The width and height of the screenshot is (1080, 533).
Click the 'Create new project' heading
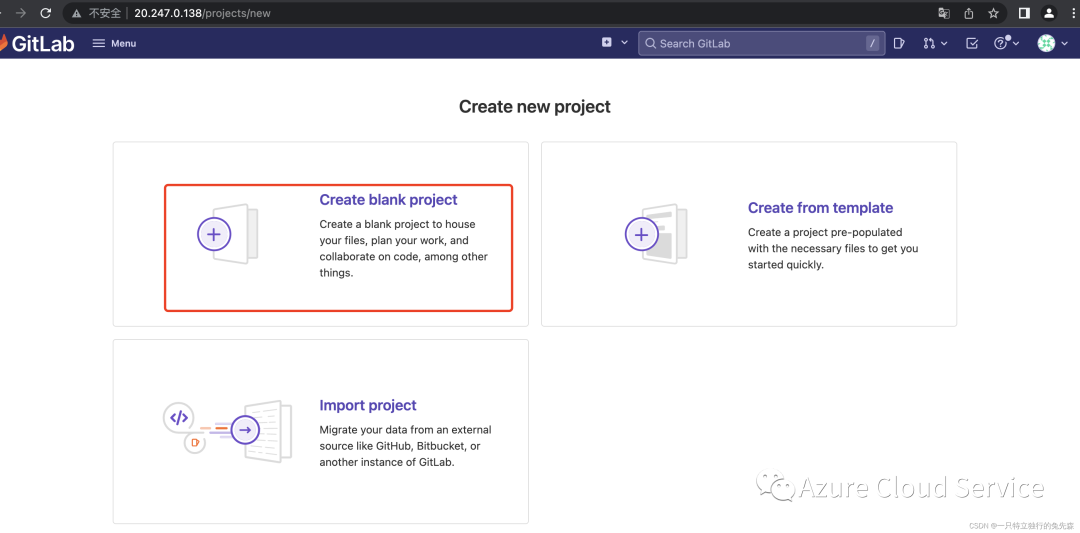tap(534, 107)
